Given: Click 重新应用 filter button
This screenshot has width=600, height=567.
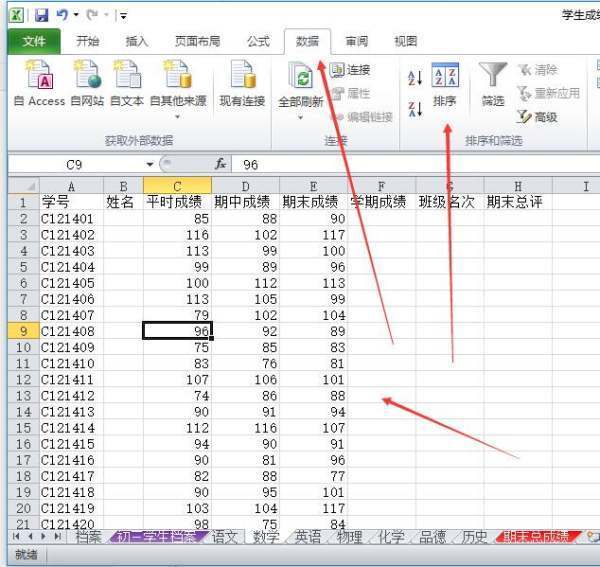Looking at the screenshot, I should click(548, 93).
